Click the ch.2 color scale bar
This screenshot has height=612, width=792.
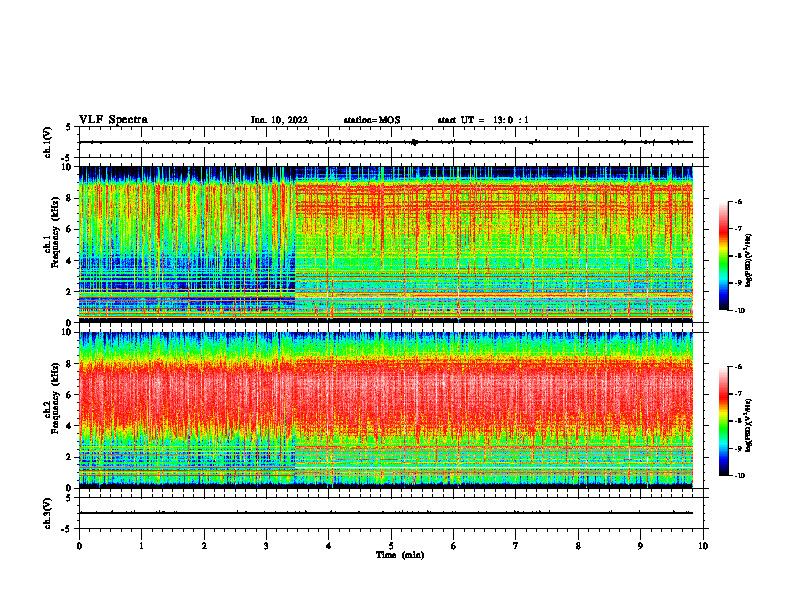(723, 421)
